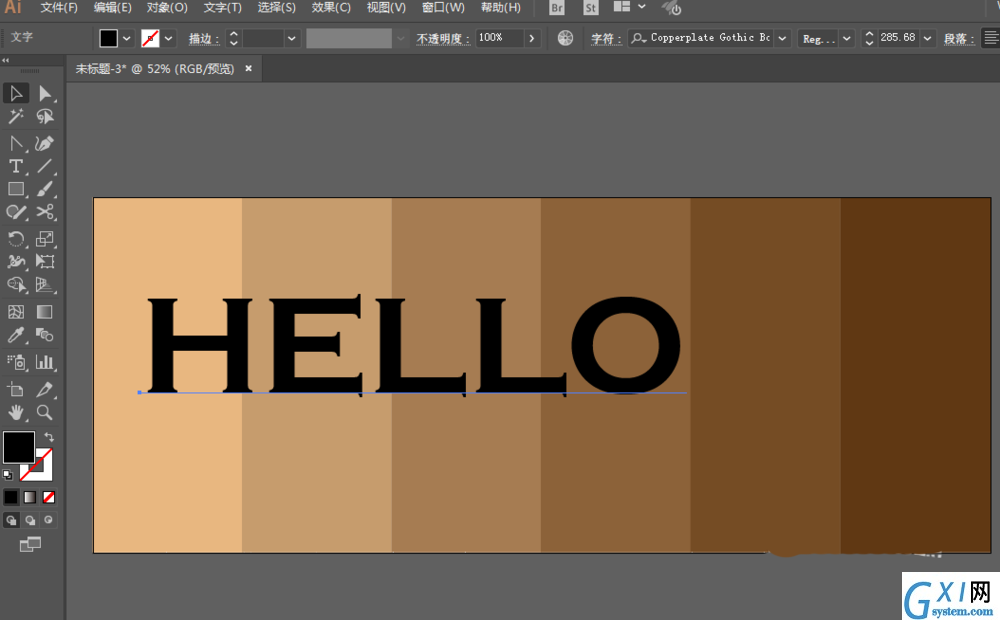
Task: Select the Rotate tool
Action: coord(16,239)
